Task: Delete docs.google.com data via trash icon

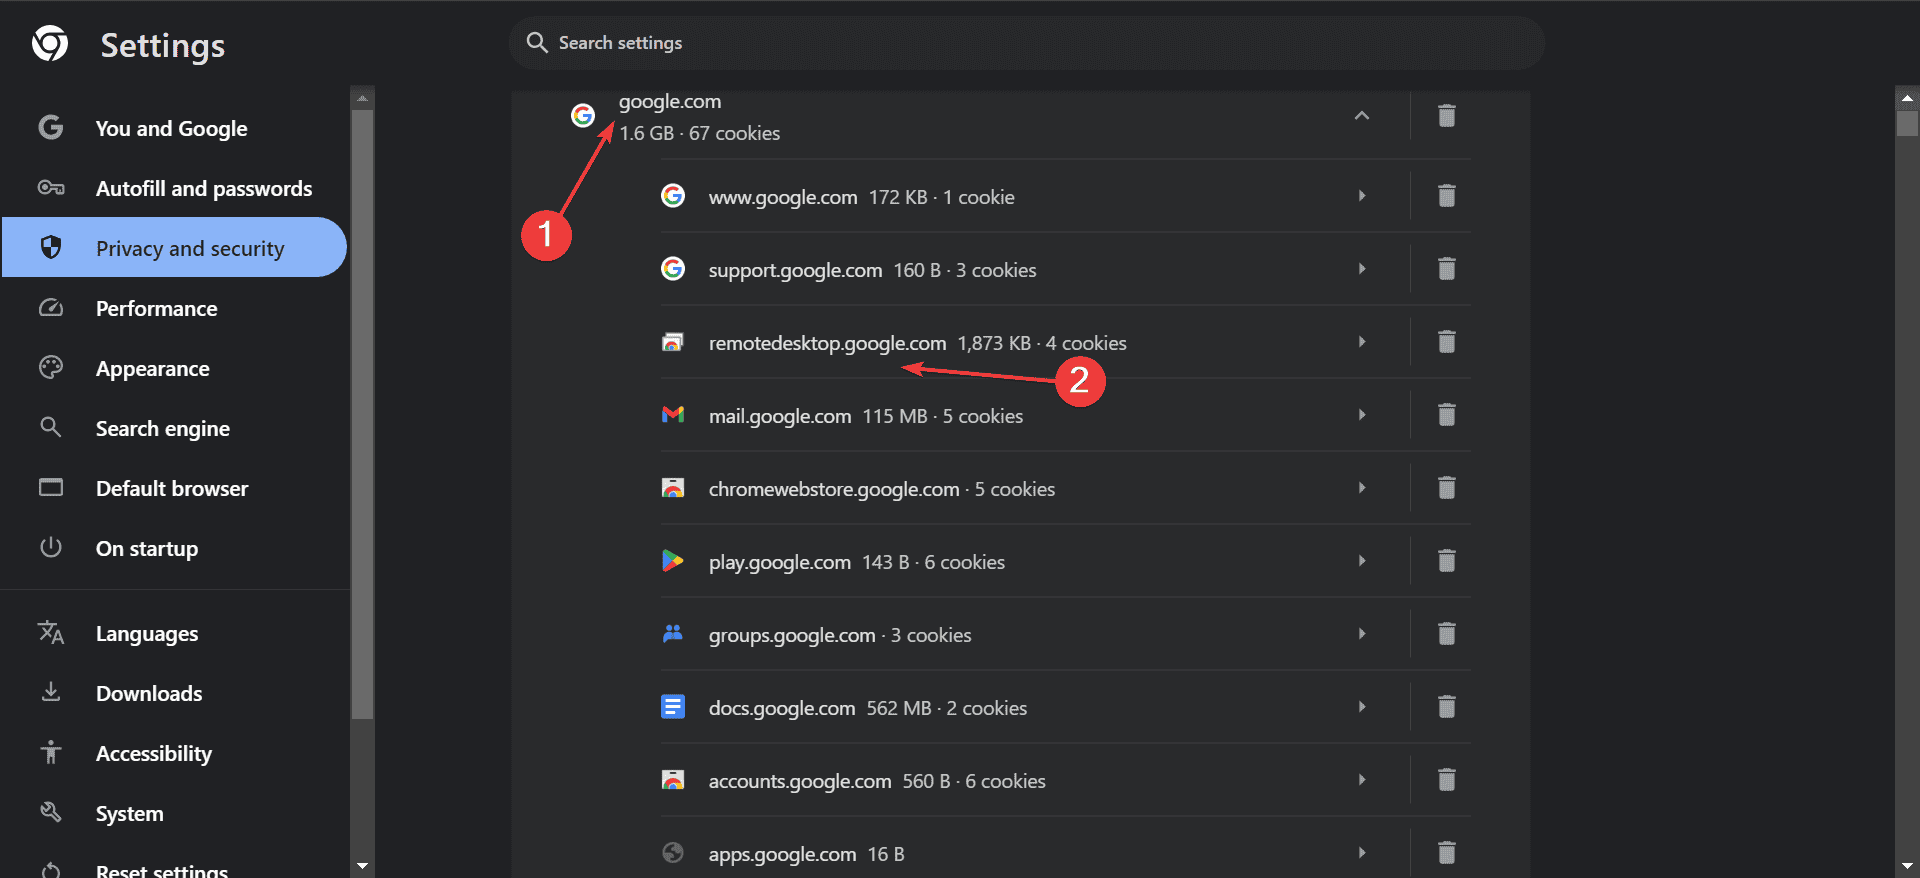Action: click(x=1446, y=707)
